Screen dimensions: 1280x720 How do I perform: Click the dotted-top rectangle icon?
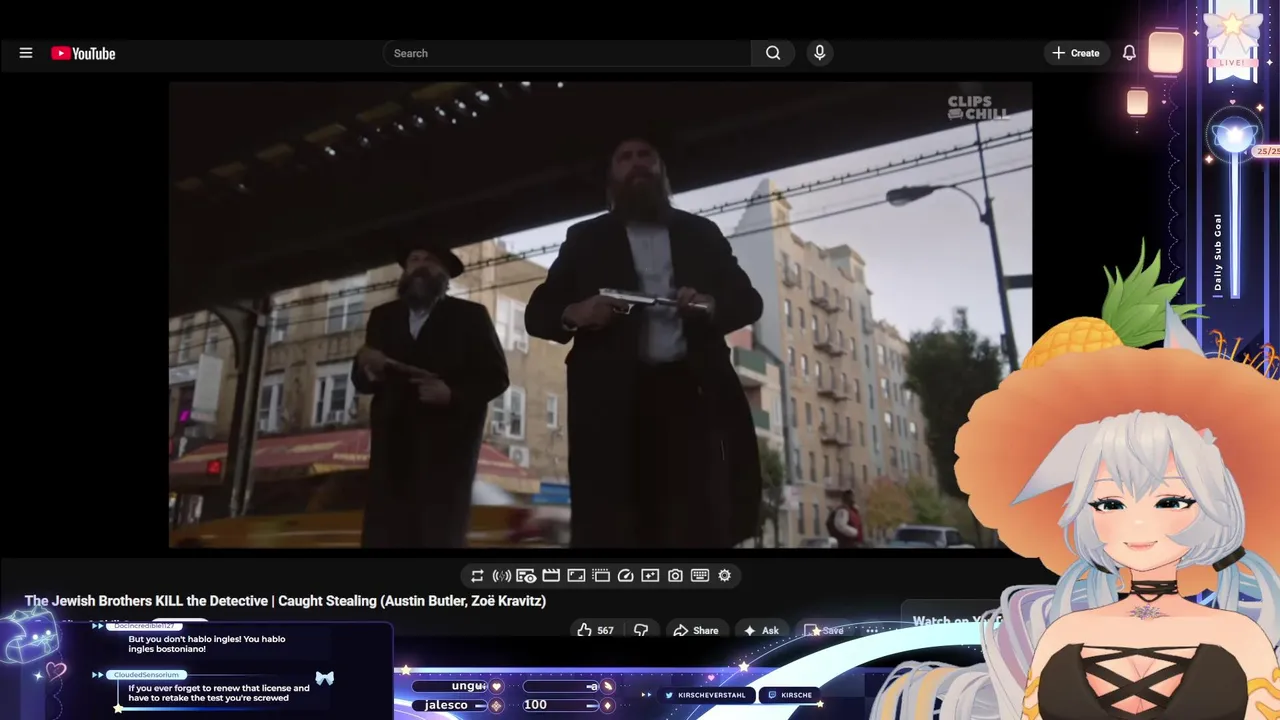click(601, 576)
